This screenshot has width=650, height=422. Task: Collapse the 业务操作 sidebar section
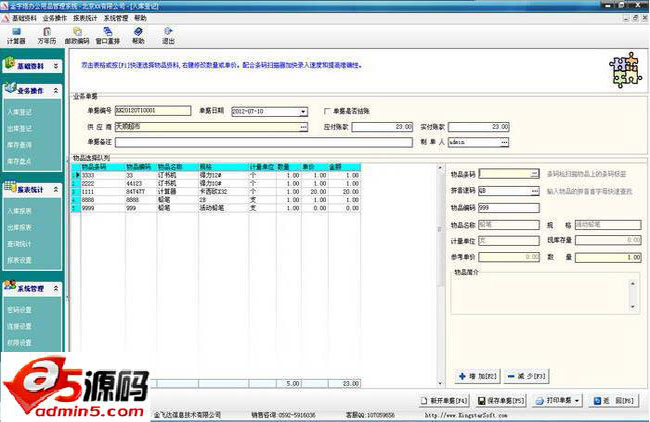56,90
